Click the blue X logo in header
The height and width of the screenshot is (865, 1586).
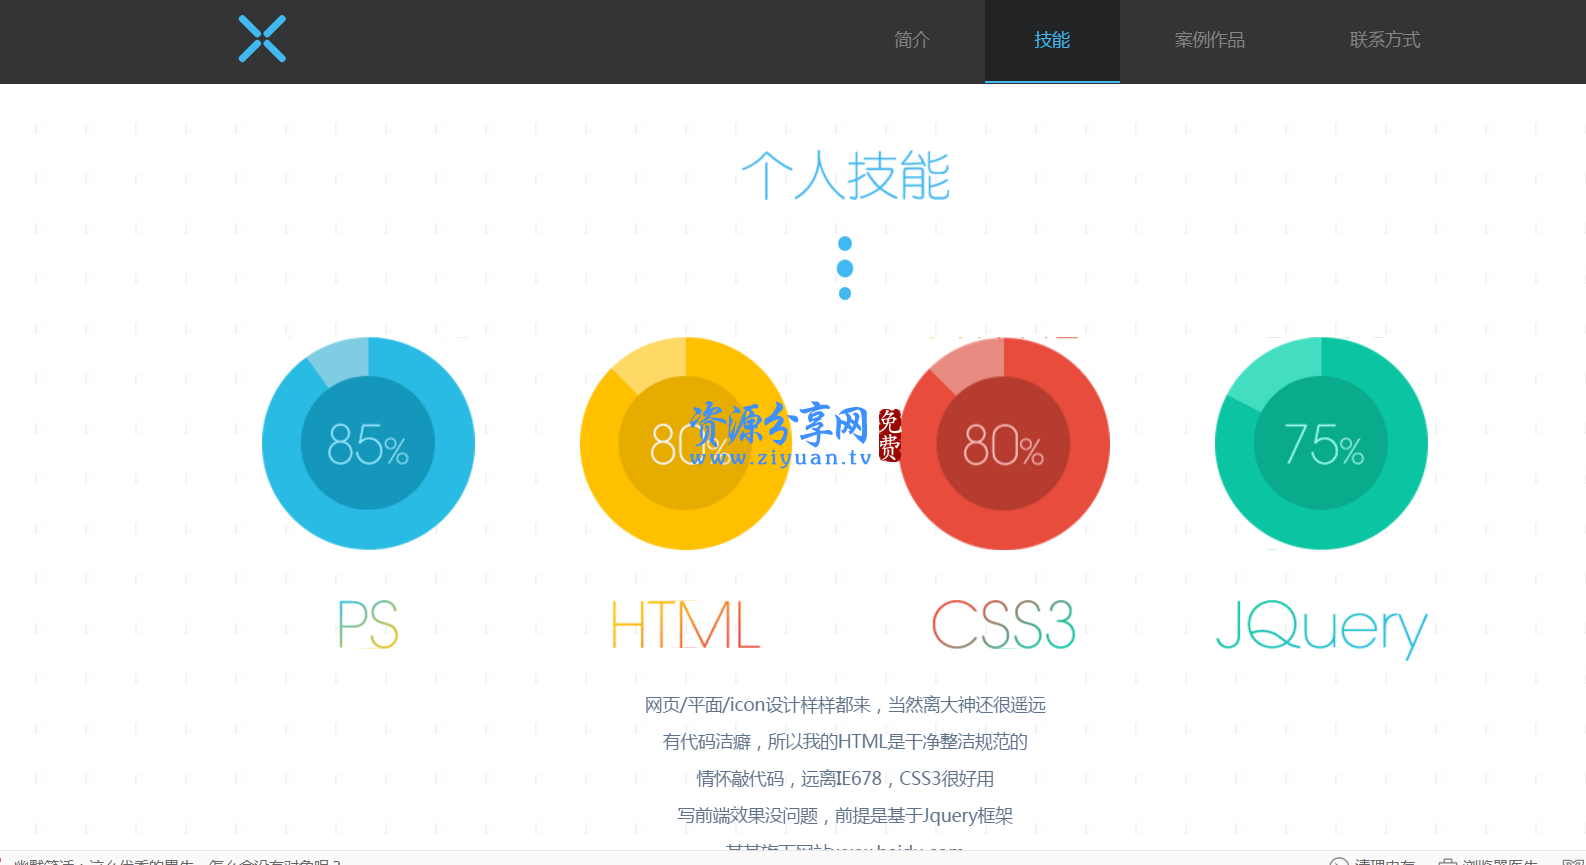tap(262, 39)
